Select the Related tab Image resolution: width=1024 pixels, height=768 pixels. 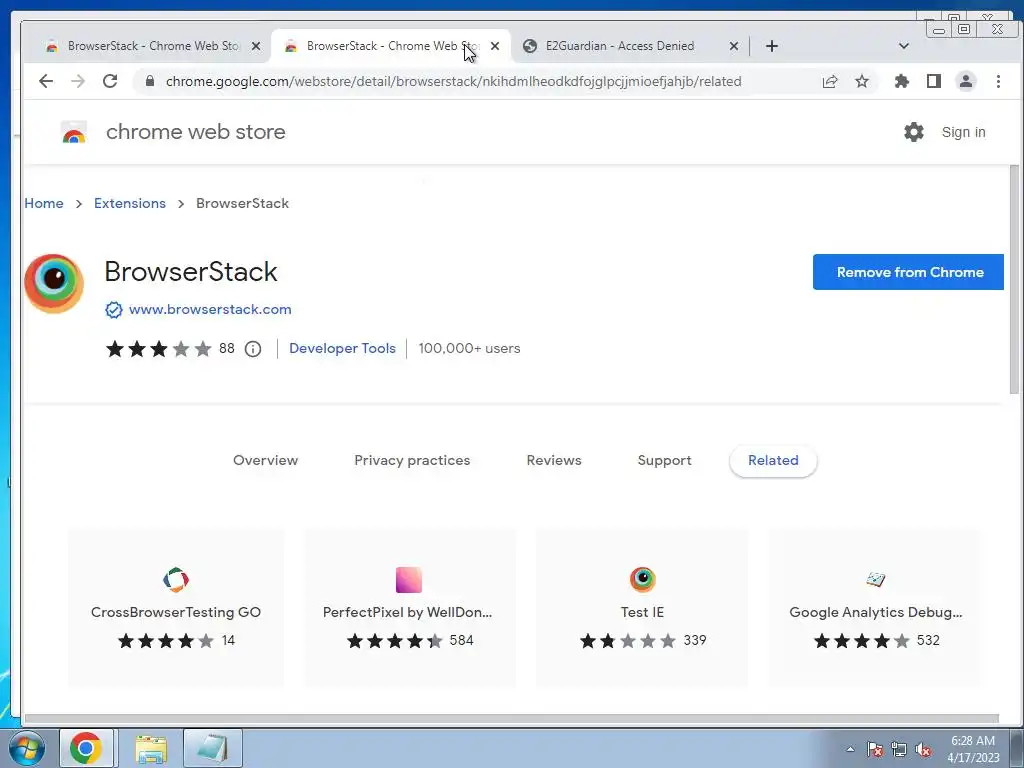[x=773, y=460]
